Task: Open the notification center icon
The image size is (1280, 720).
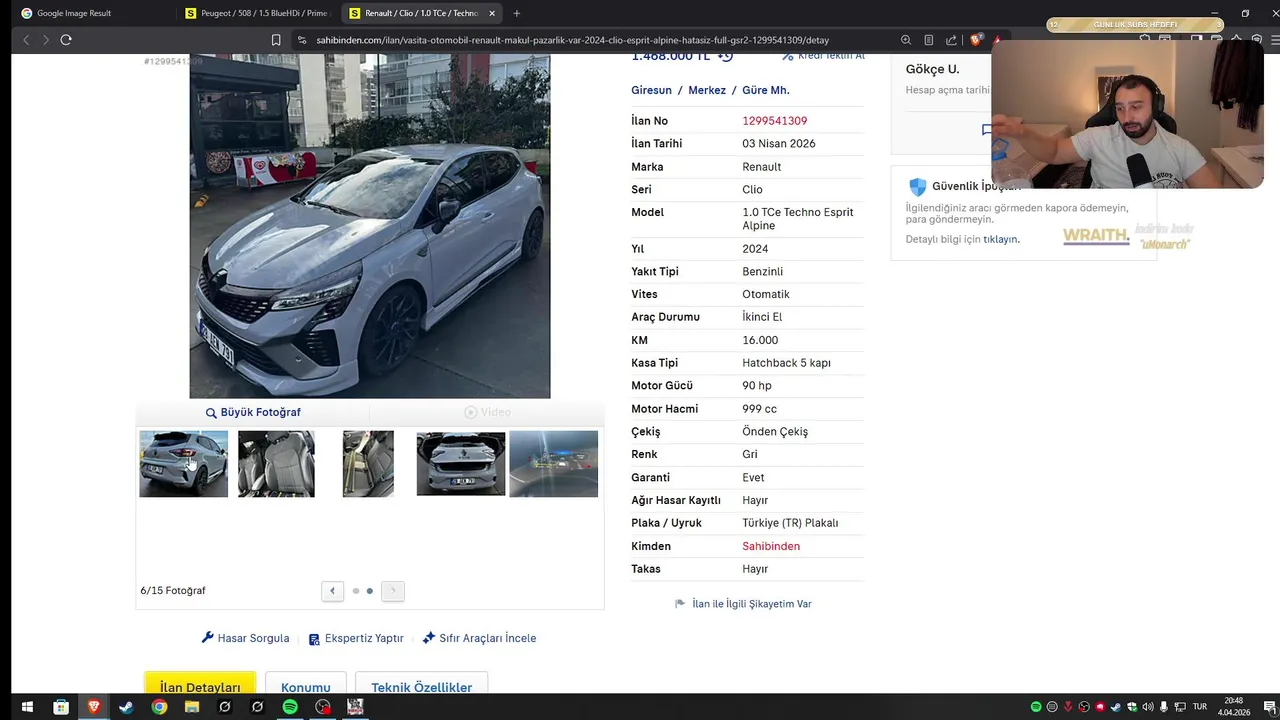Action: 1270,707
